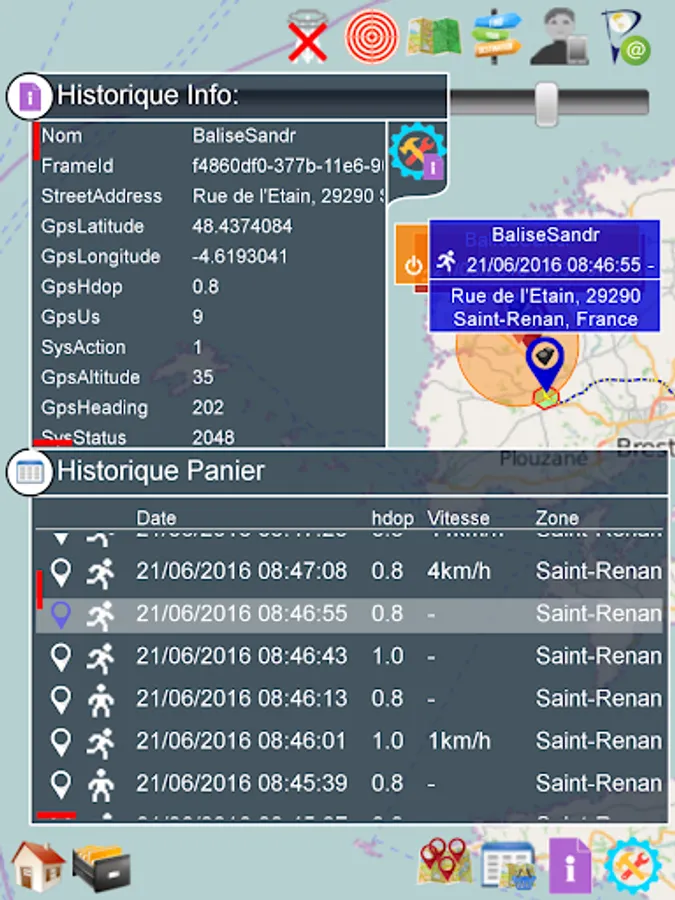675x900 pixels.
Task: Click the GpsHeading value 202
Action: [208, 408]
